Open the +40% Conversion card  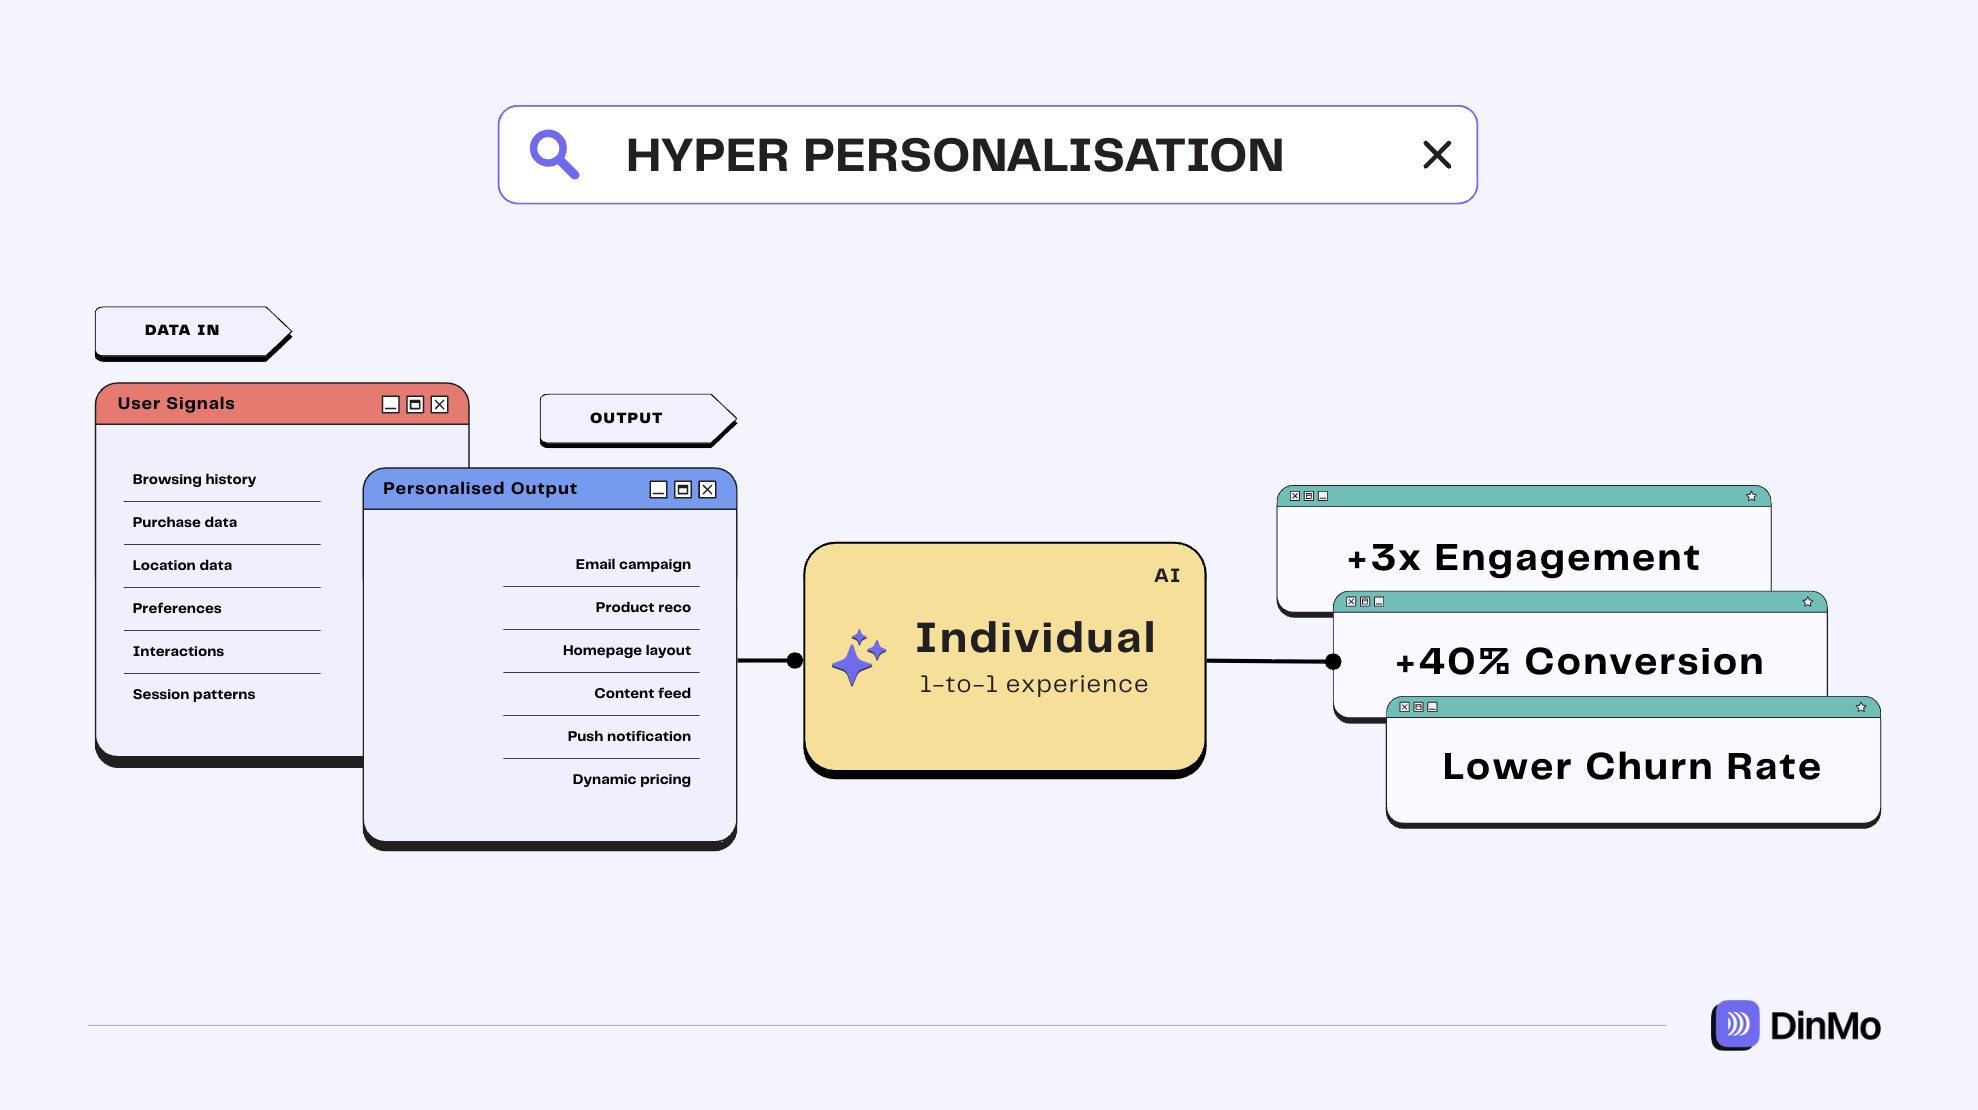[1579, 661]
